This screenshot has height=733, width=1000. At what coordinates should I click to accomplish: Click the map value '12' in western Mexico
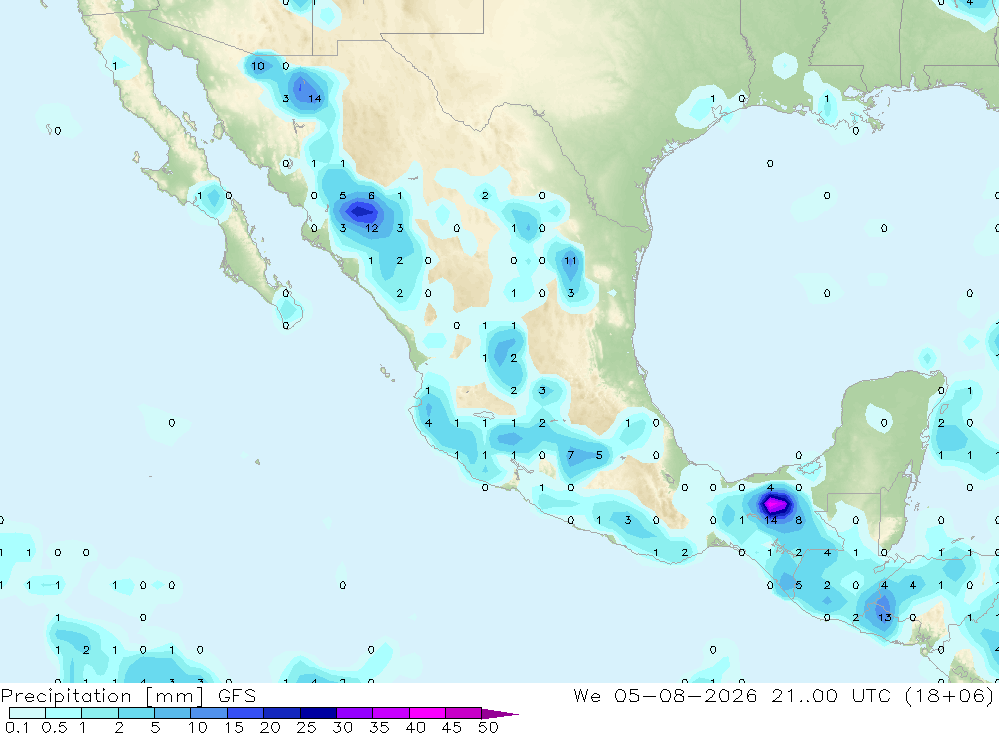pos(372,228)
